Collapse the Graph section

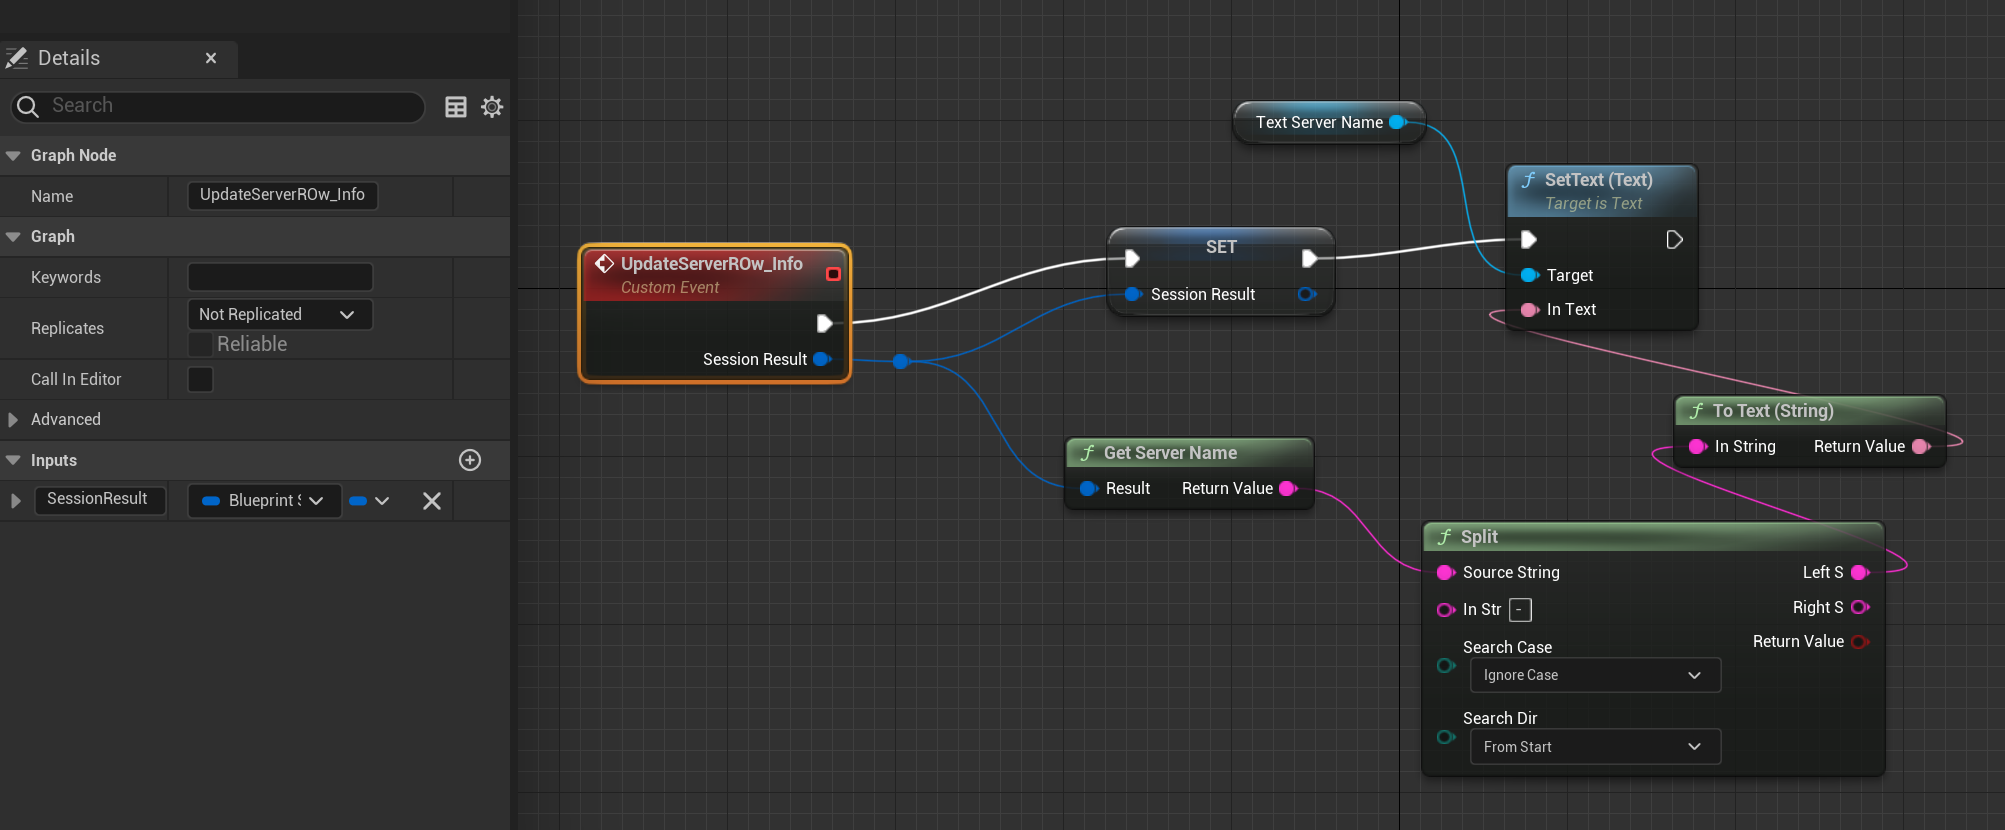pos(14,237)
